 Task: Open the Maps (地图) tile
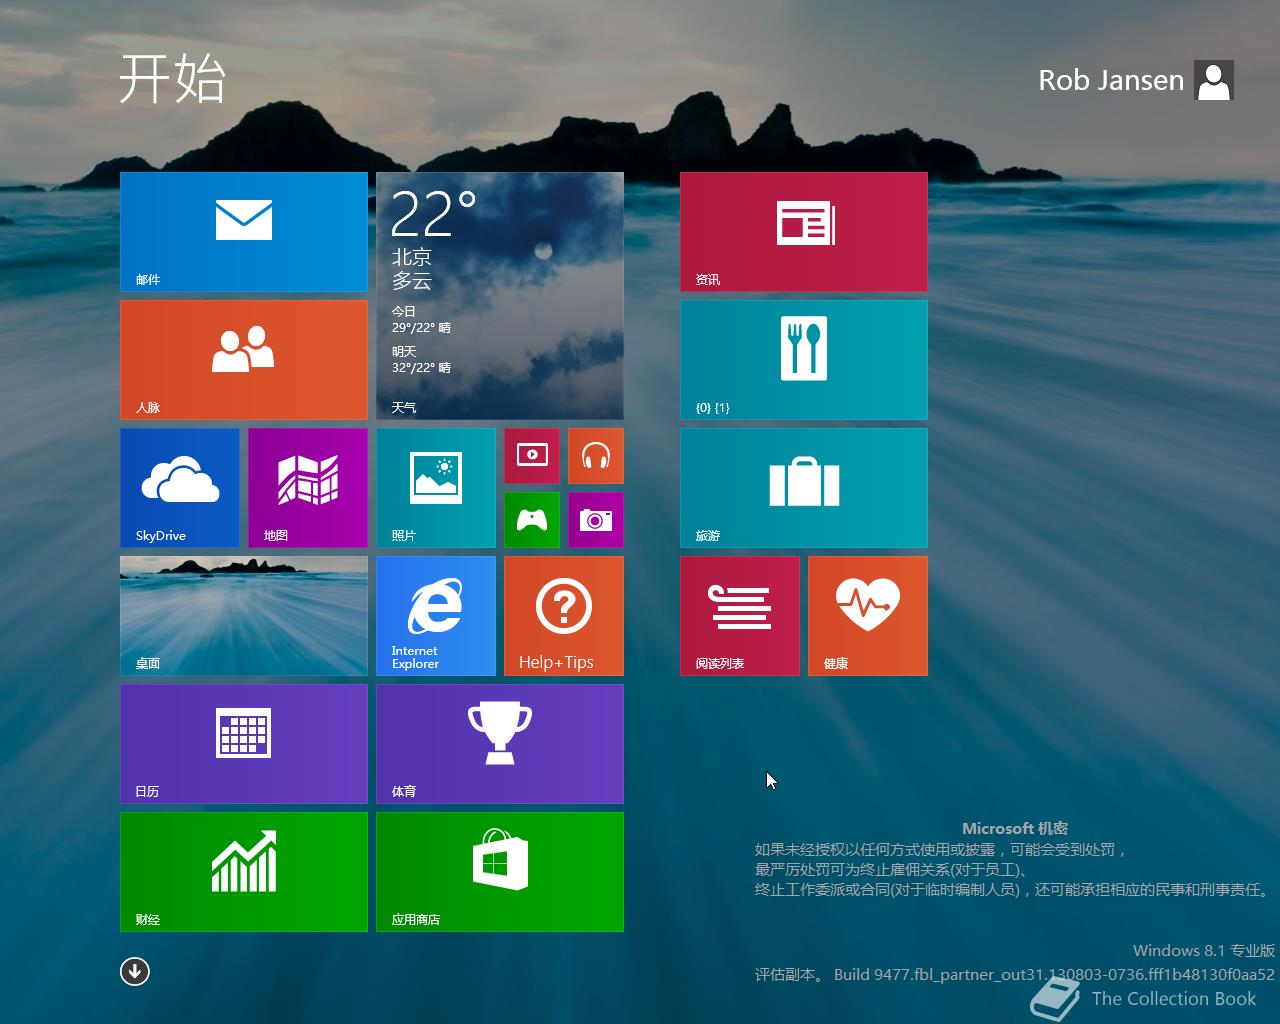tap(308, 488)
